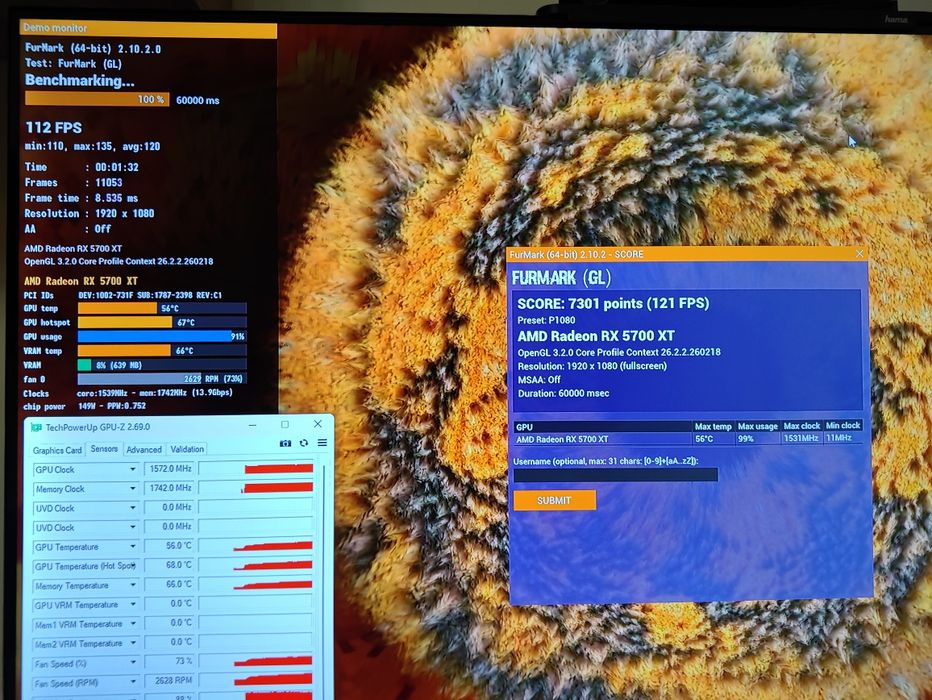Click the 73 % fan speed value
Screen dimensions: 932x700
coord(170,661)
